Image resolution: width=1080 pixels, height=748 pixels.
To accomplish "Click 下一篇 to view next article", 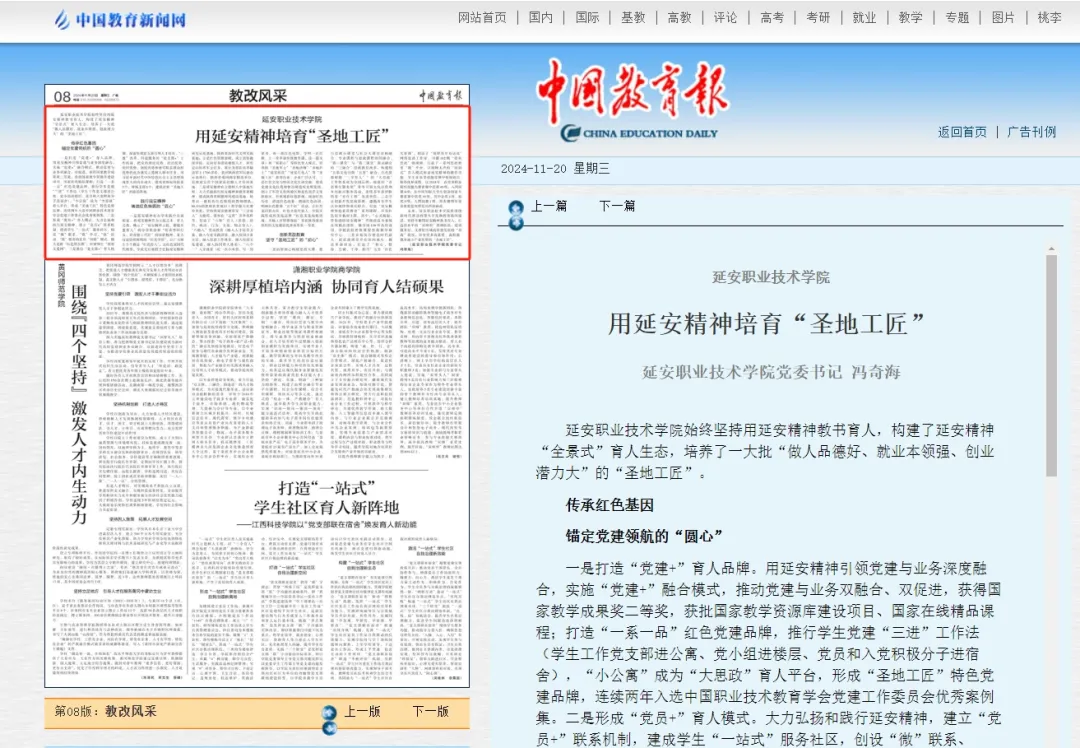I will click(617, 206).
